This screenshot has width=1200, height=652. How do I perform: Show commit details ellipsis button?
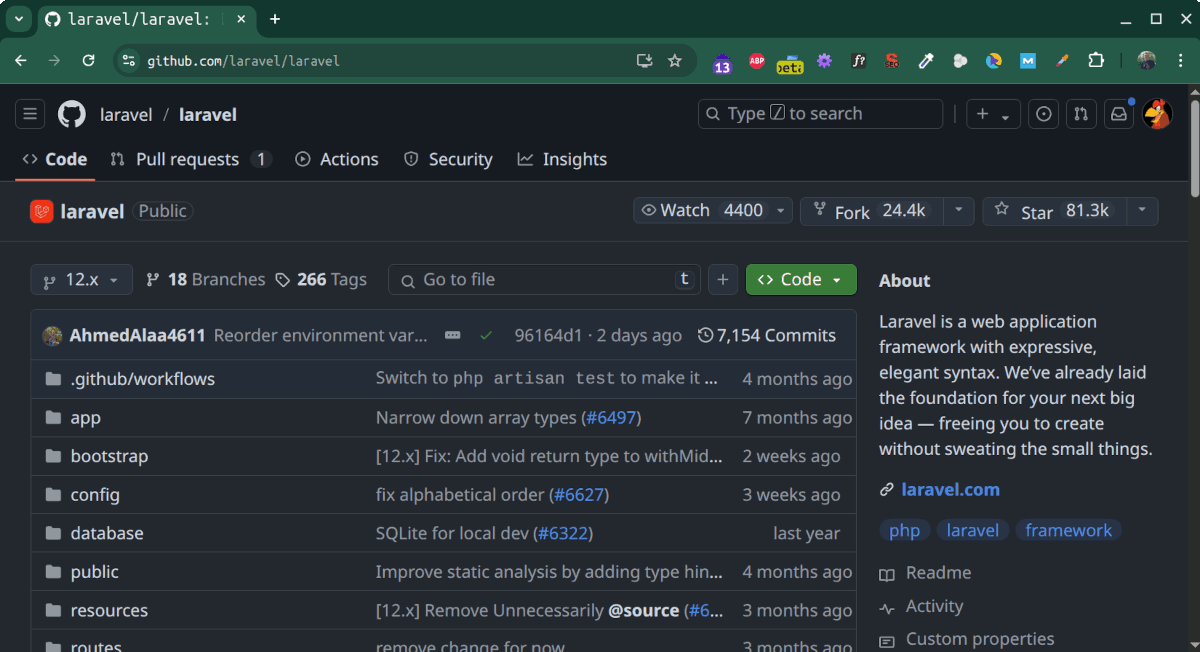[452, 336]
